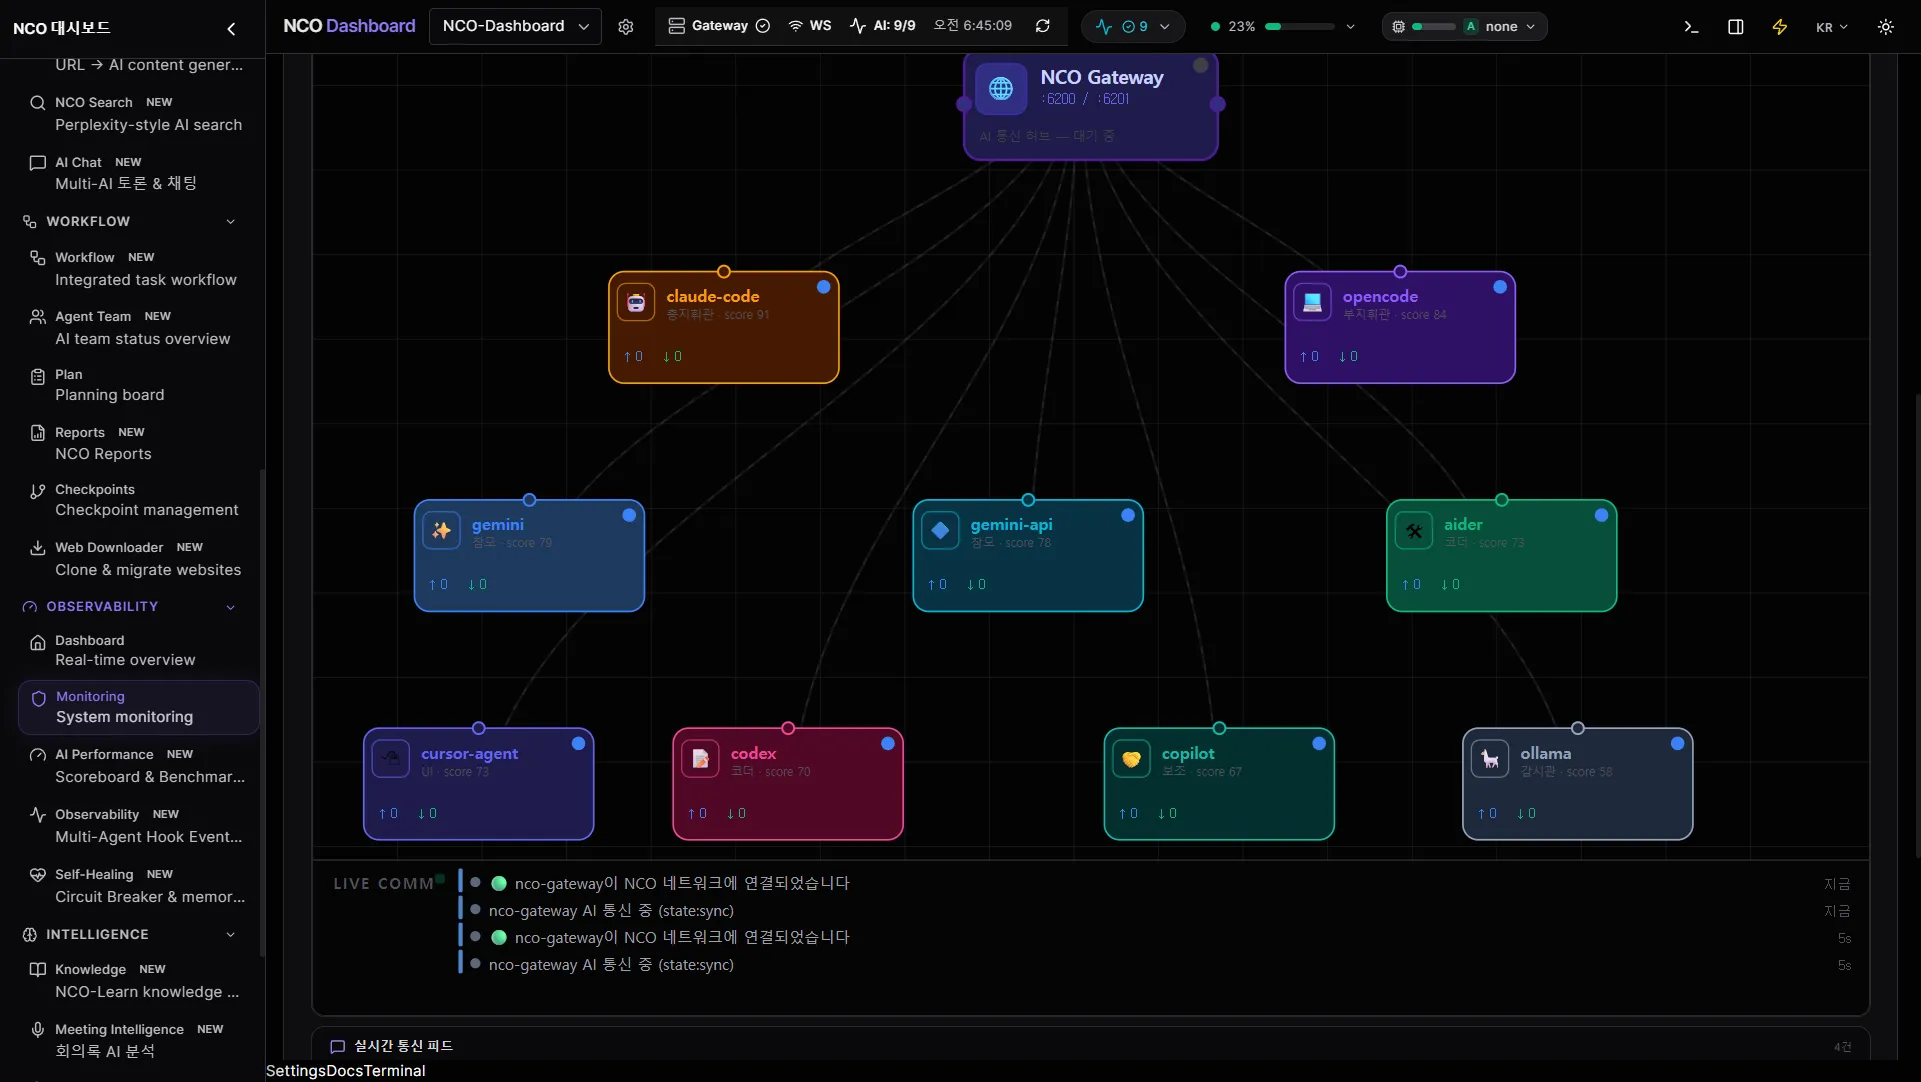This screenshot has height=1082, width=1921.
Task: Open the terminal prompt icon in header
Action: (x=1691, y=27)
